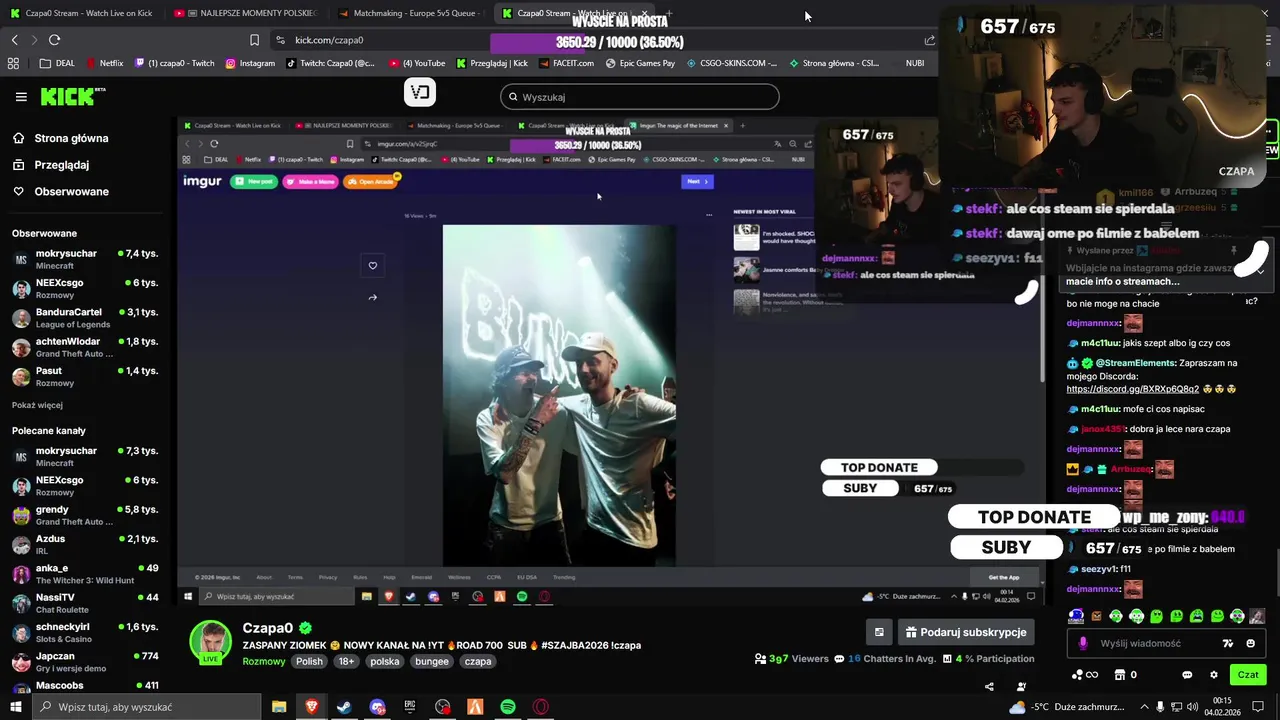1280x720 pixels.
Task: Click the share icon below viewer stats
Action: 989,686
